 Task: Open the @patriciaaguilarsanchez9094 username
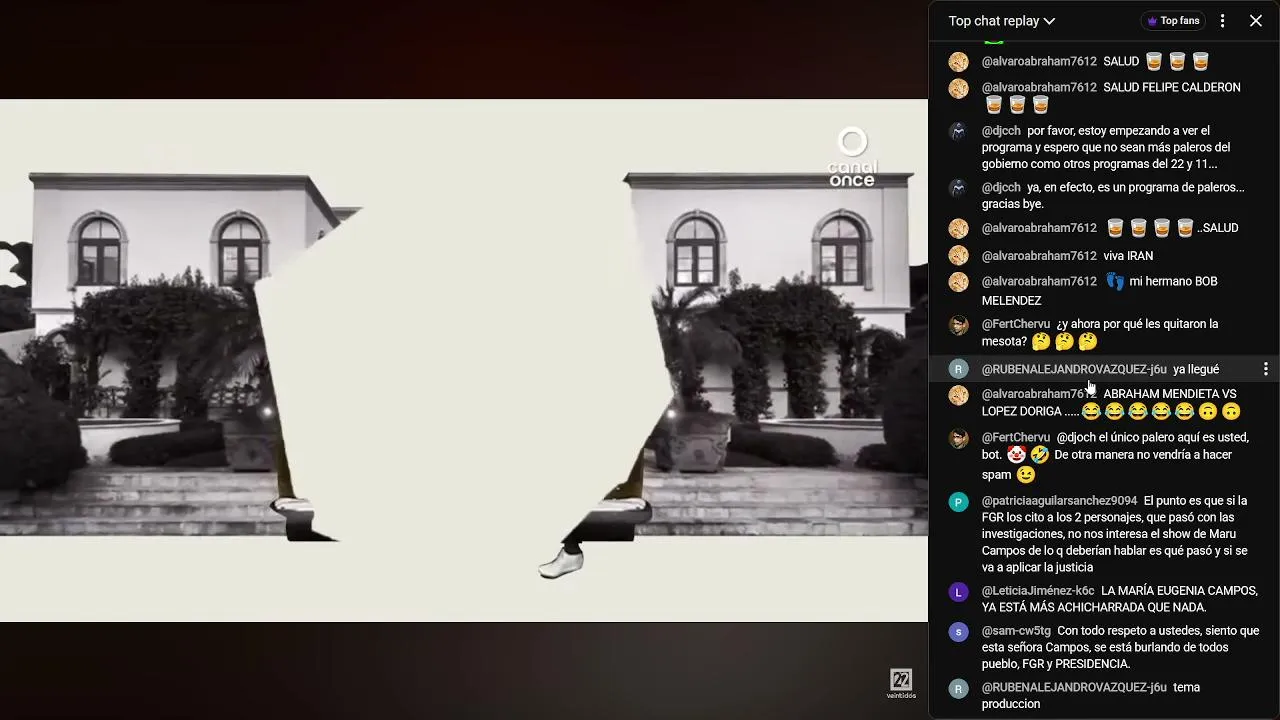click(1059, 501)
